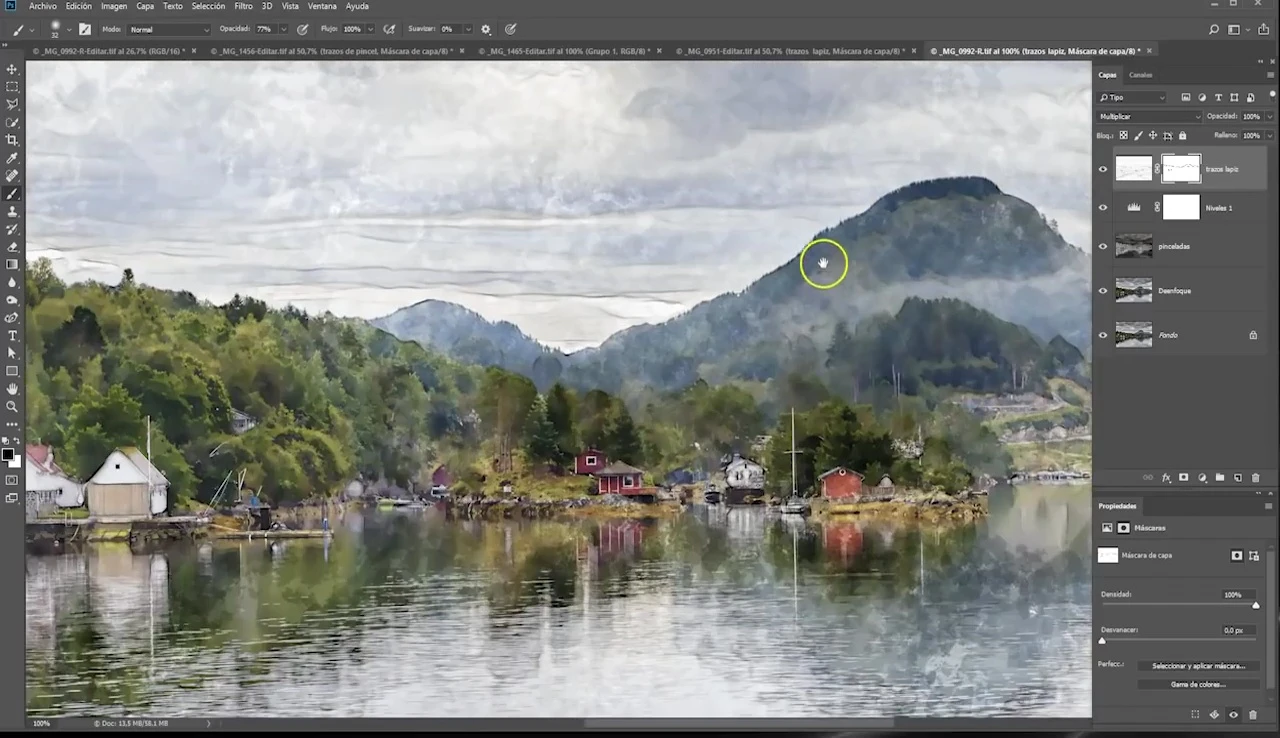
Task: Hide the 'Niveles 1' adjustment layer
Action: tap(1103, 208)
